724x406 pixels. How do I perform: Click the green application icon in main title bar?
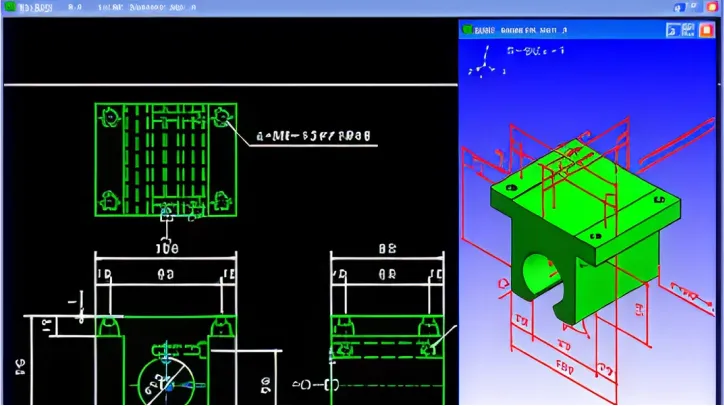click(10, 8)
